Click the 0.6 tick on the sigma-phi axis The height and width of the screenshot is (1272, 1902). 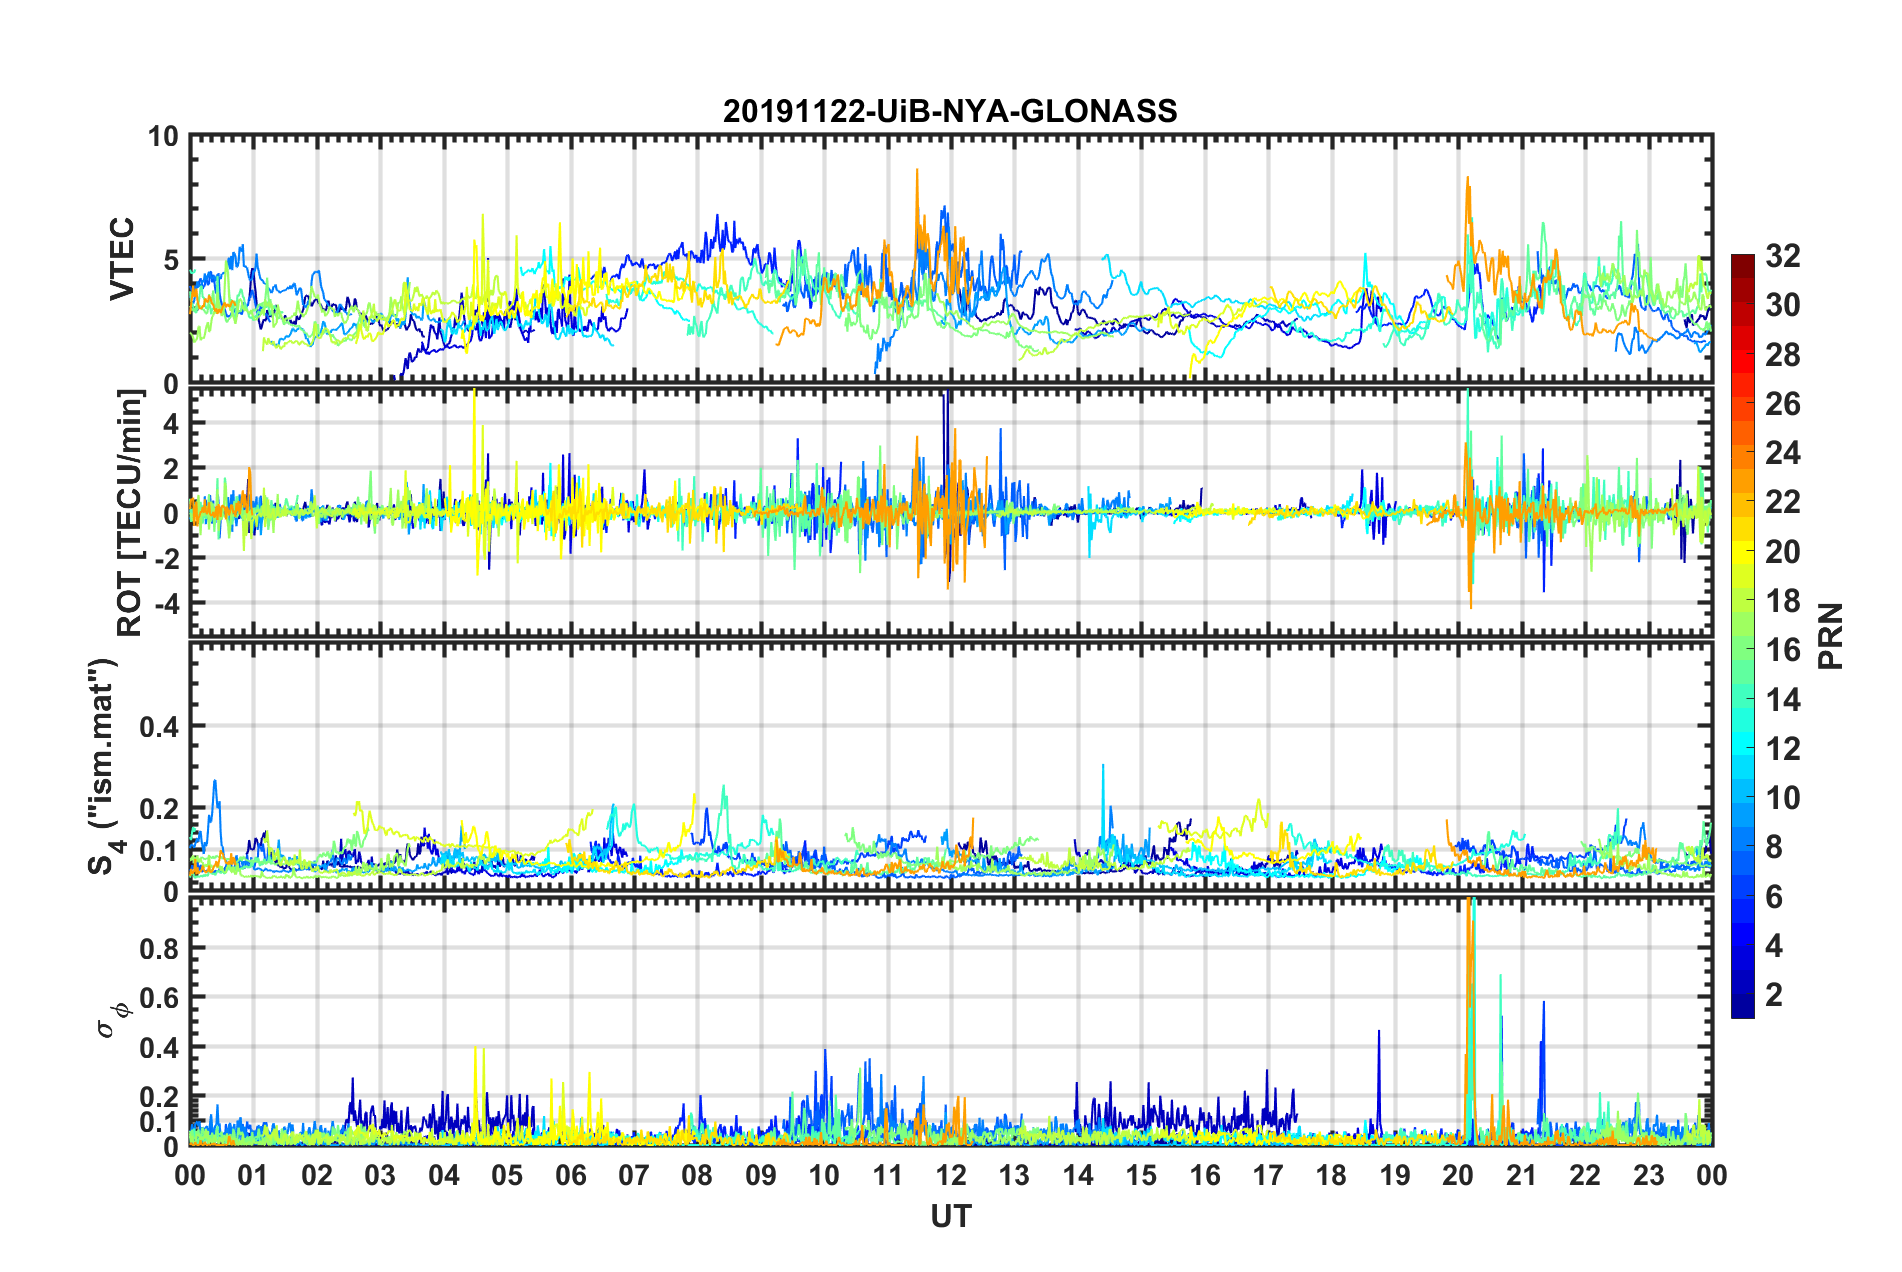[x=159, y=998]
